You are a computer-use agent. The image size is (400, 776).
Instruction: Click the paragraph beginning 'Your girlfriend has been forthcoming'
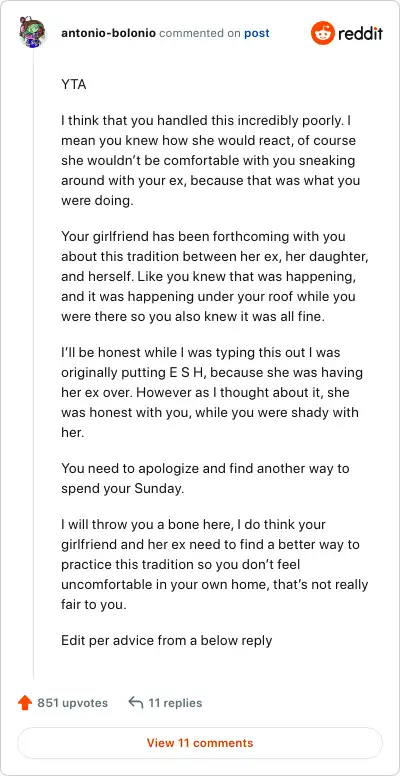(214, 277)
